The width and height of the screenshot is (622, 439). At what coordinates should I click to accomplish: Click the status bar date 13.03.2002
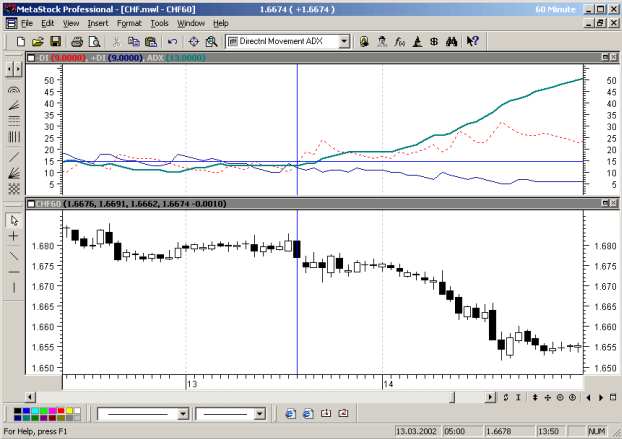click(417, 431)
